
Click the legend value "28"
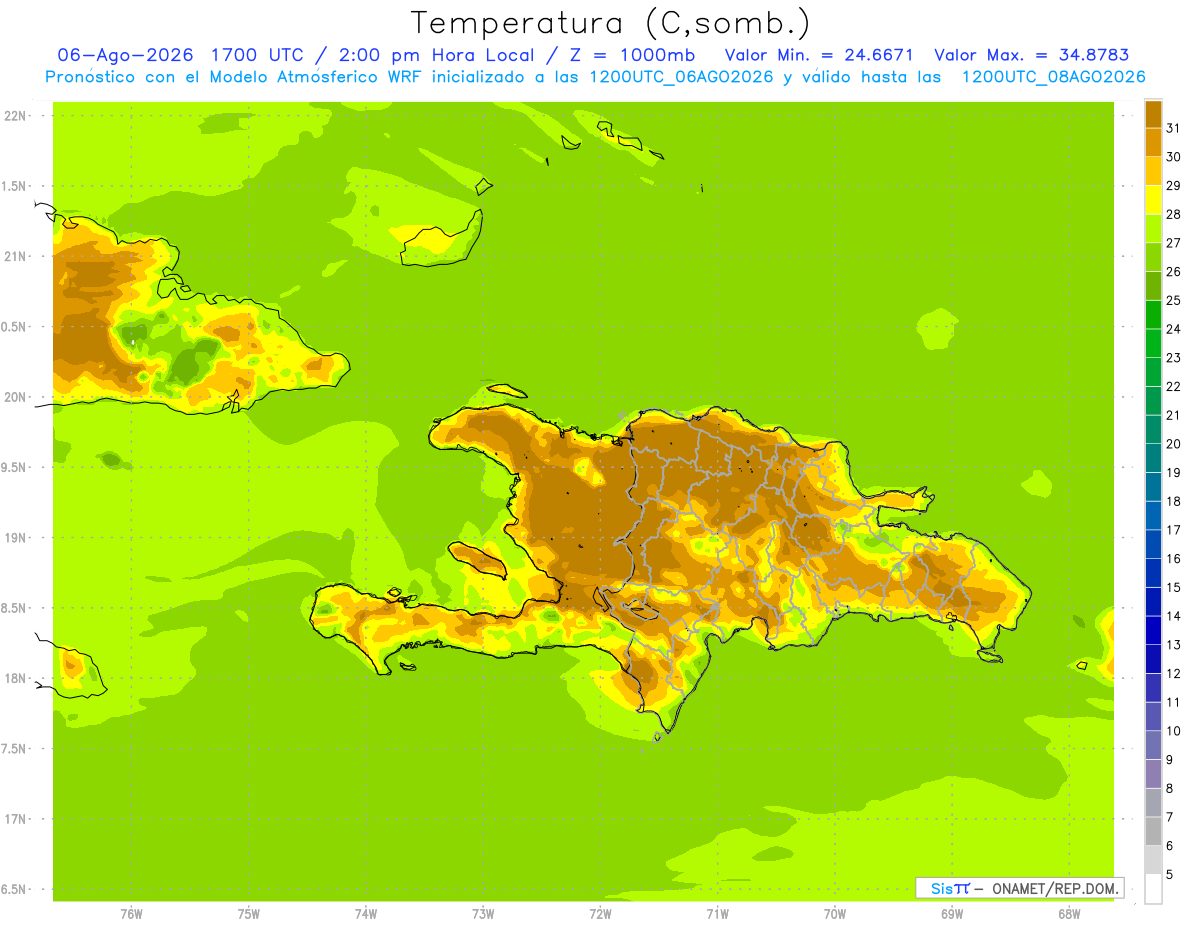click(x=1173, y=214)
